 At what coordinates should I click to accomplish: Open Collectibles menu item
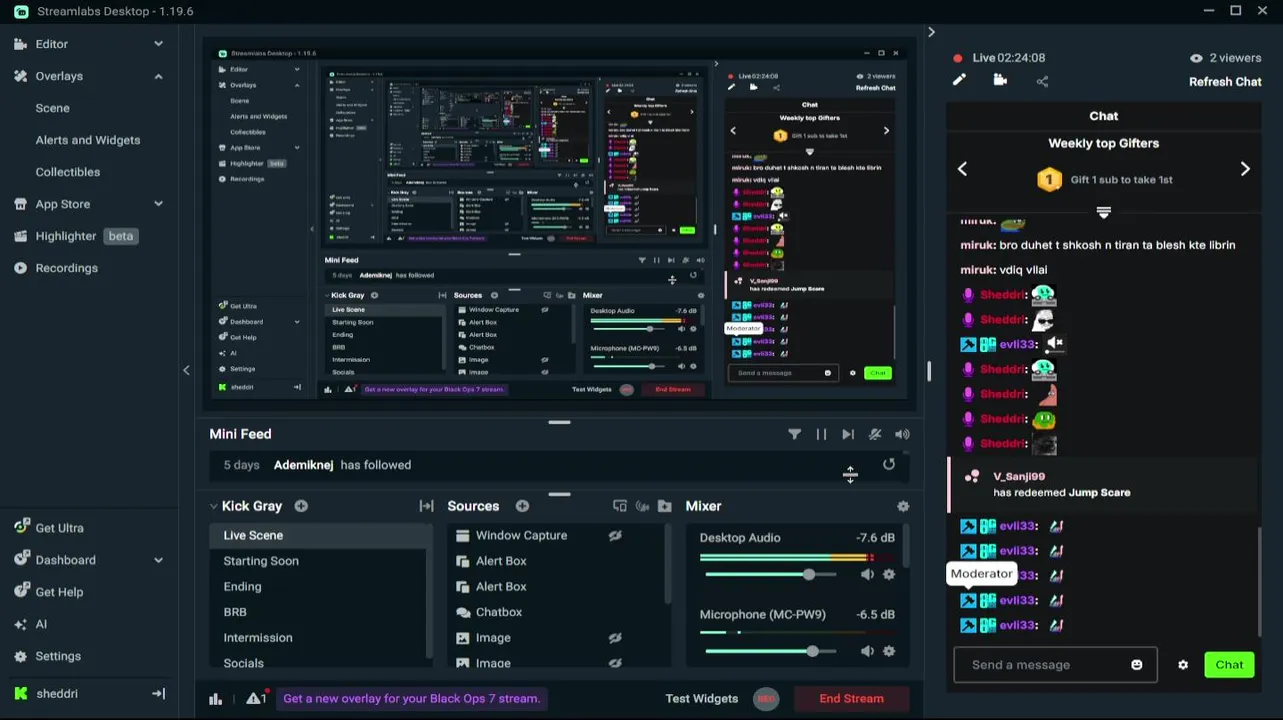68,172
